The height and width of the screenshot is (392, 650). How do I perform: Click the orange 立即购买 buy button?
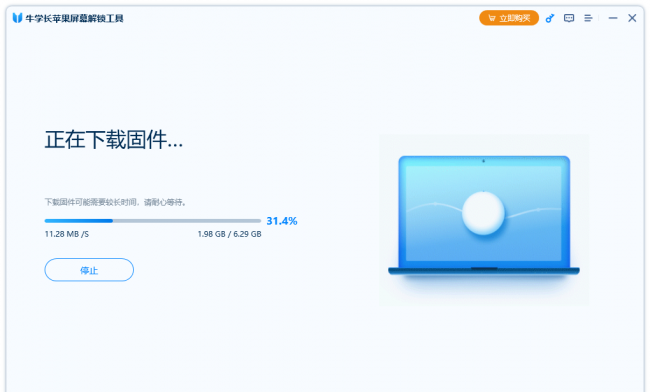pyautogui.click(x=509, y=18)
